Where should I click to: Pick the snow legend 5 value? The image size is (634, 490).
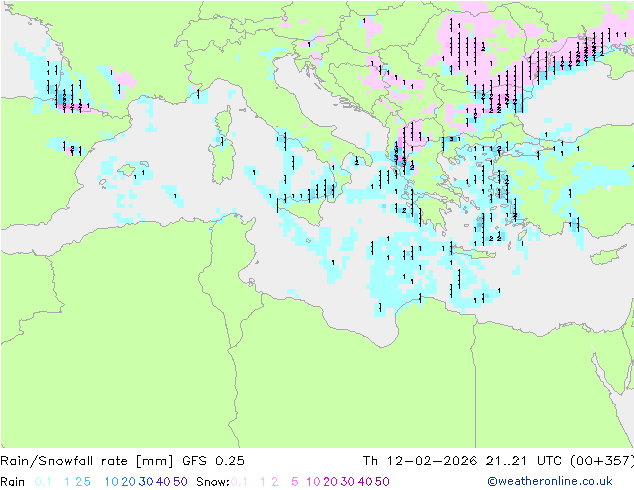(295, 482)
